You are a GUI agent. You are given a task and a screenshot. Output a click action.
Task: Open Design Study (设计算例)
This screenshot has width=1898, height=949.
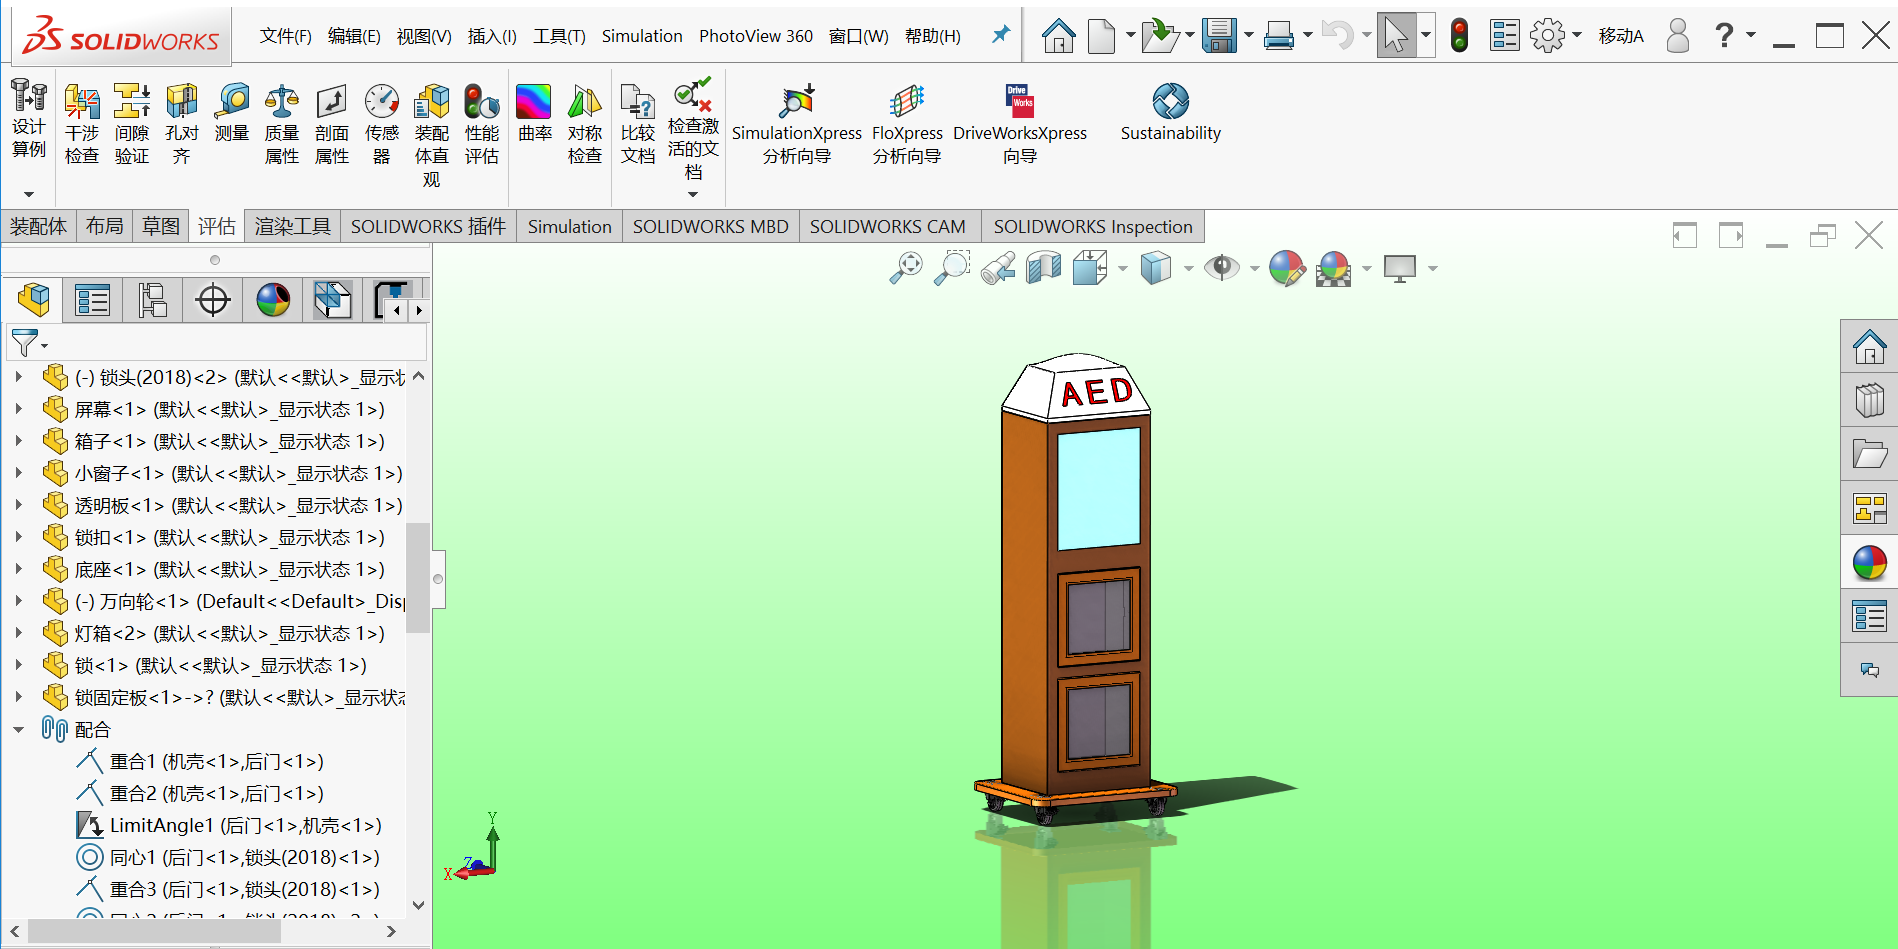pyautogui.click(x=29, y=119)
